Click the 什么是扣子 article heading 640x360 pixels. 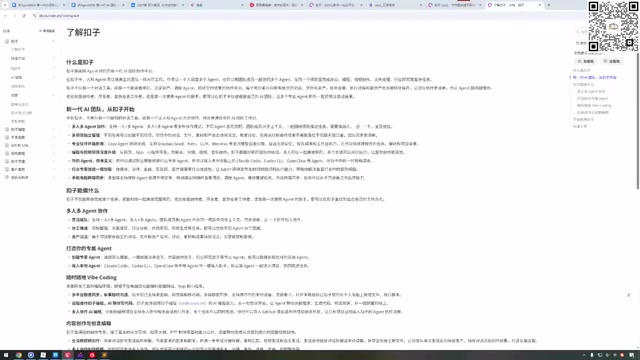pos(80,62)
